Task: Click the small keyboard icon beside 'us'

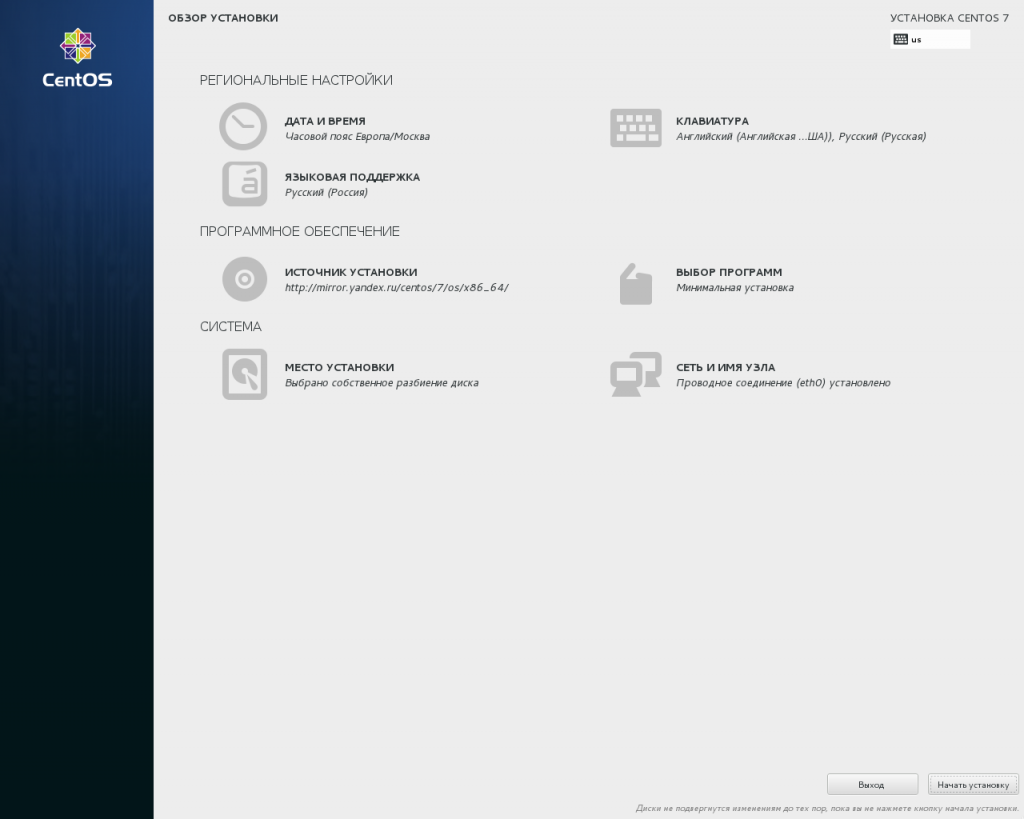Action: click(x=901, y=40)
